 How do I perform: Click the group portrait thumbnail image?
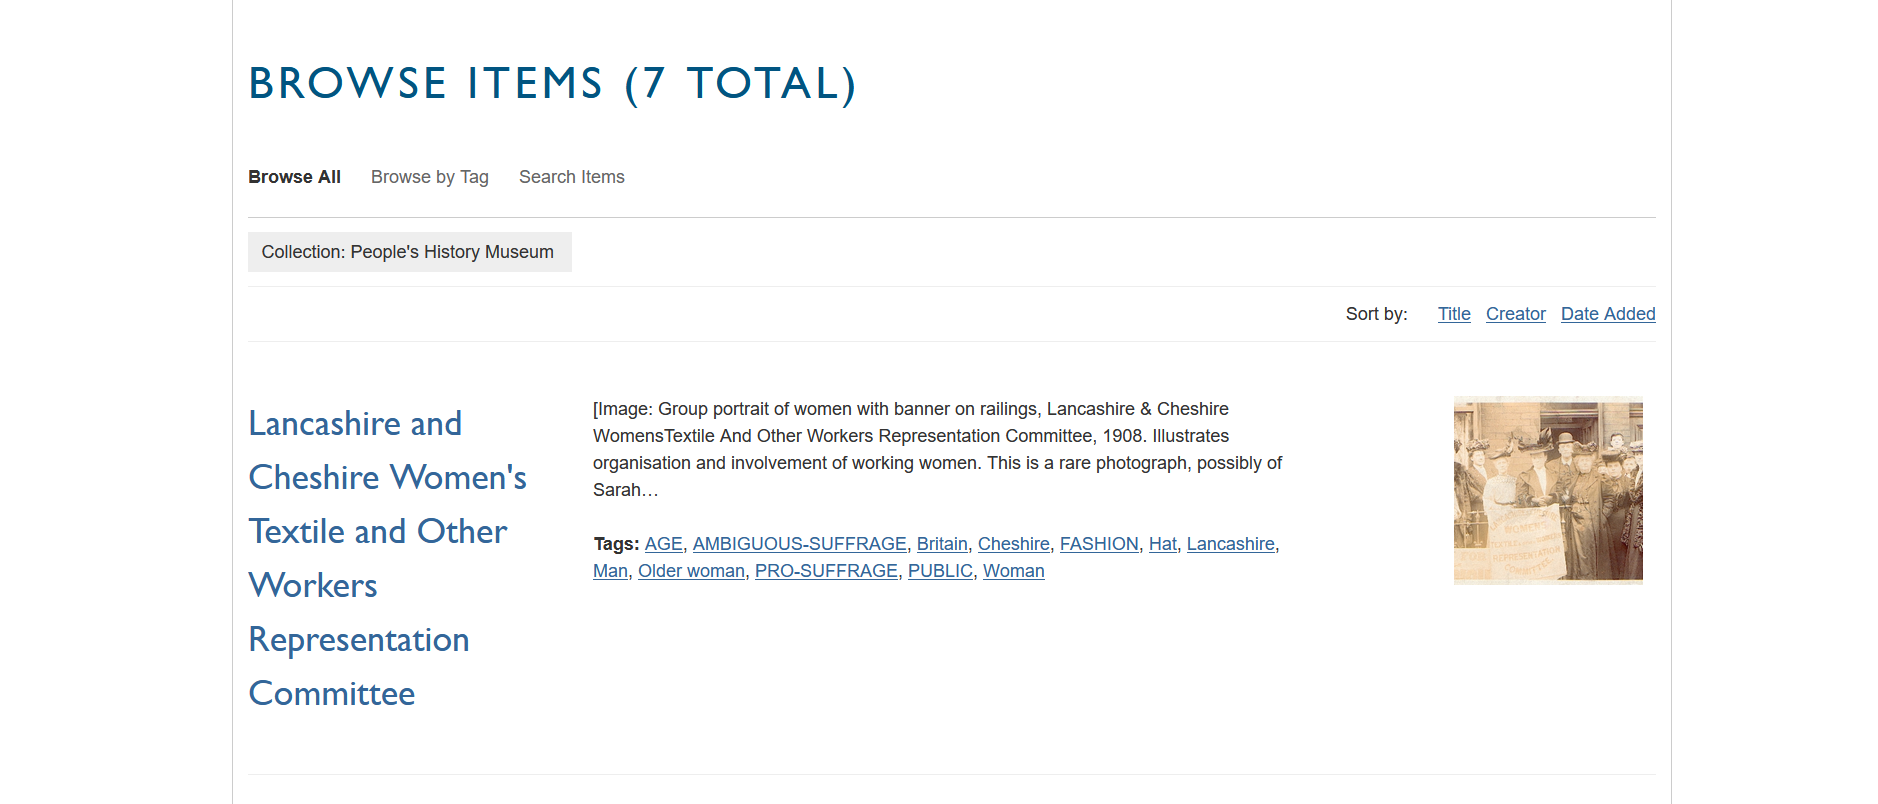(x=1547, y=490)
